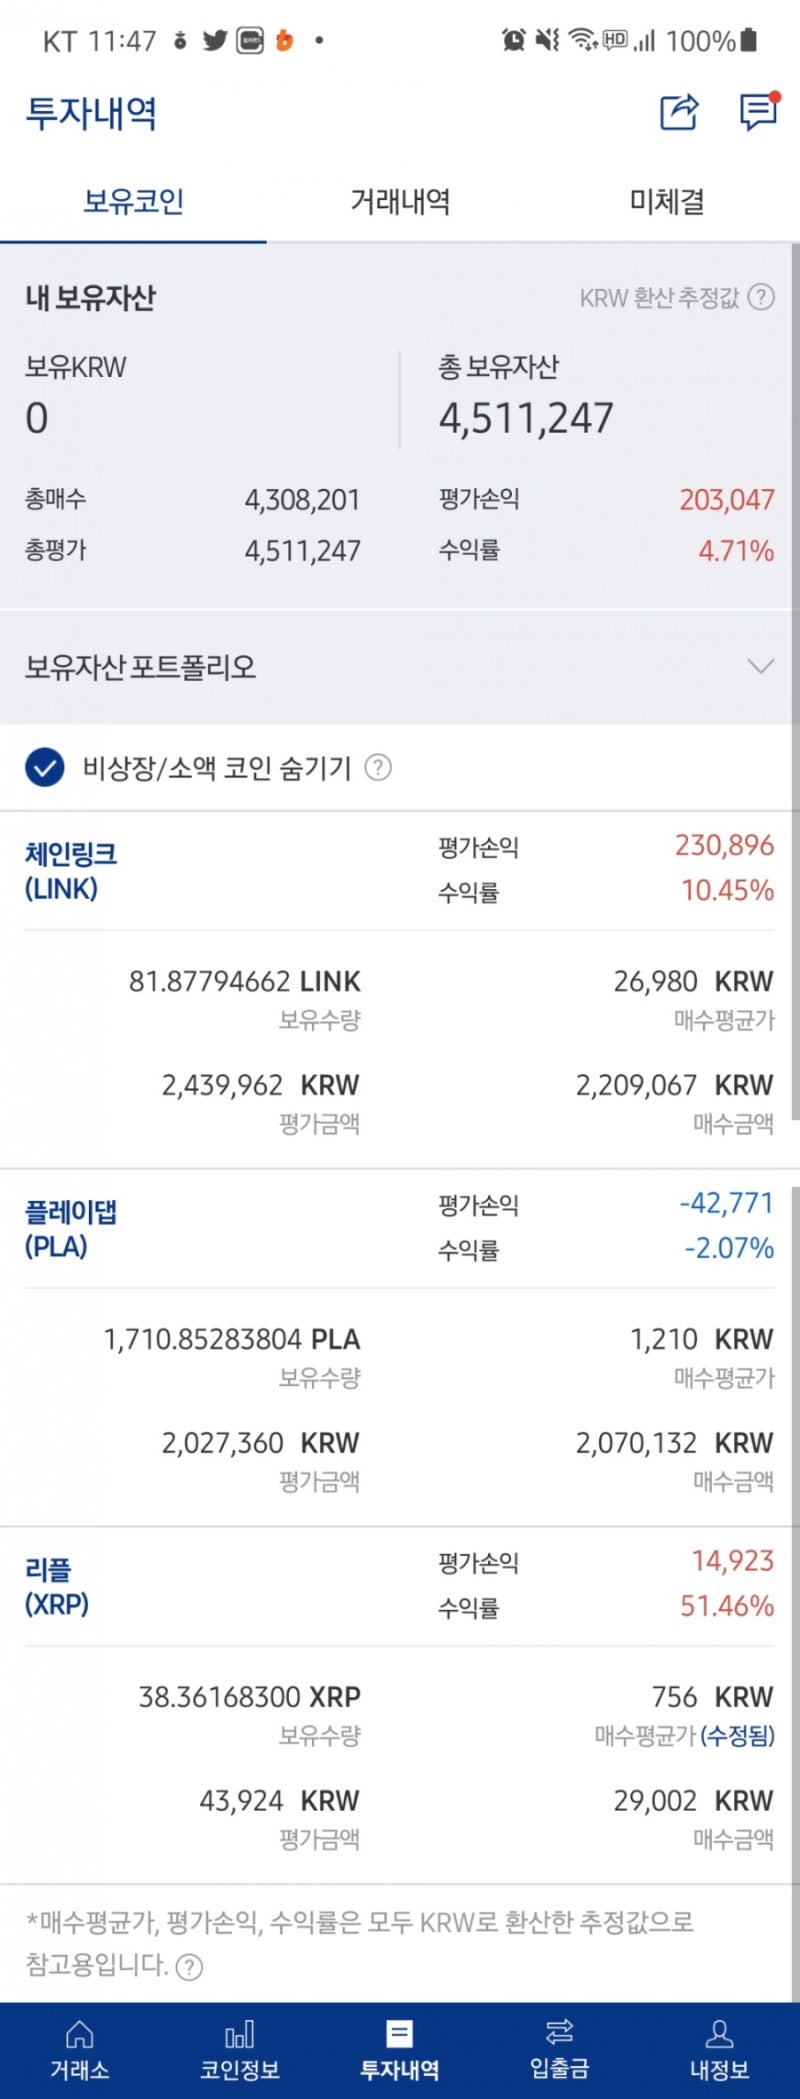Open help icon next to KRW 환산 추정값
The height and width of the screenshot is (2099, 800).
pos(761,297)
